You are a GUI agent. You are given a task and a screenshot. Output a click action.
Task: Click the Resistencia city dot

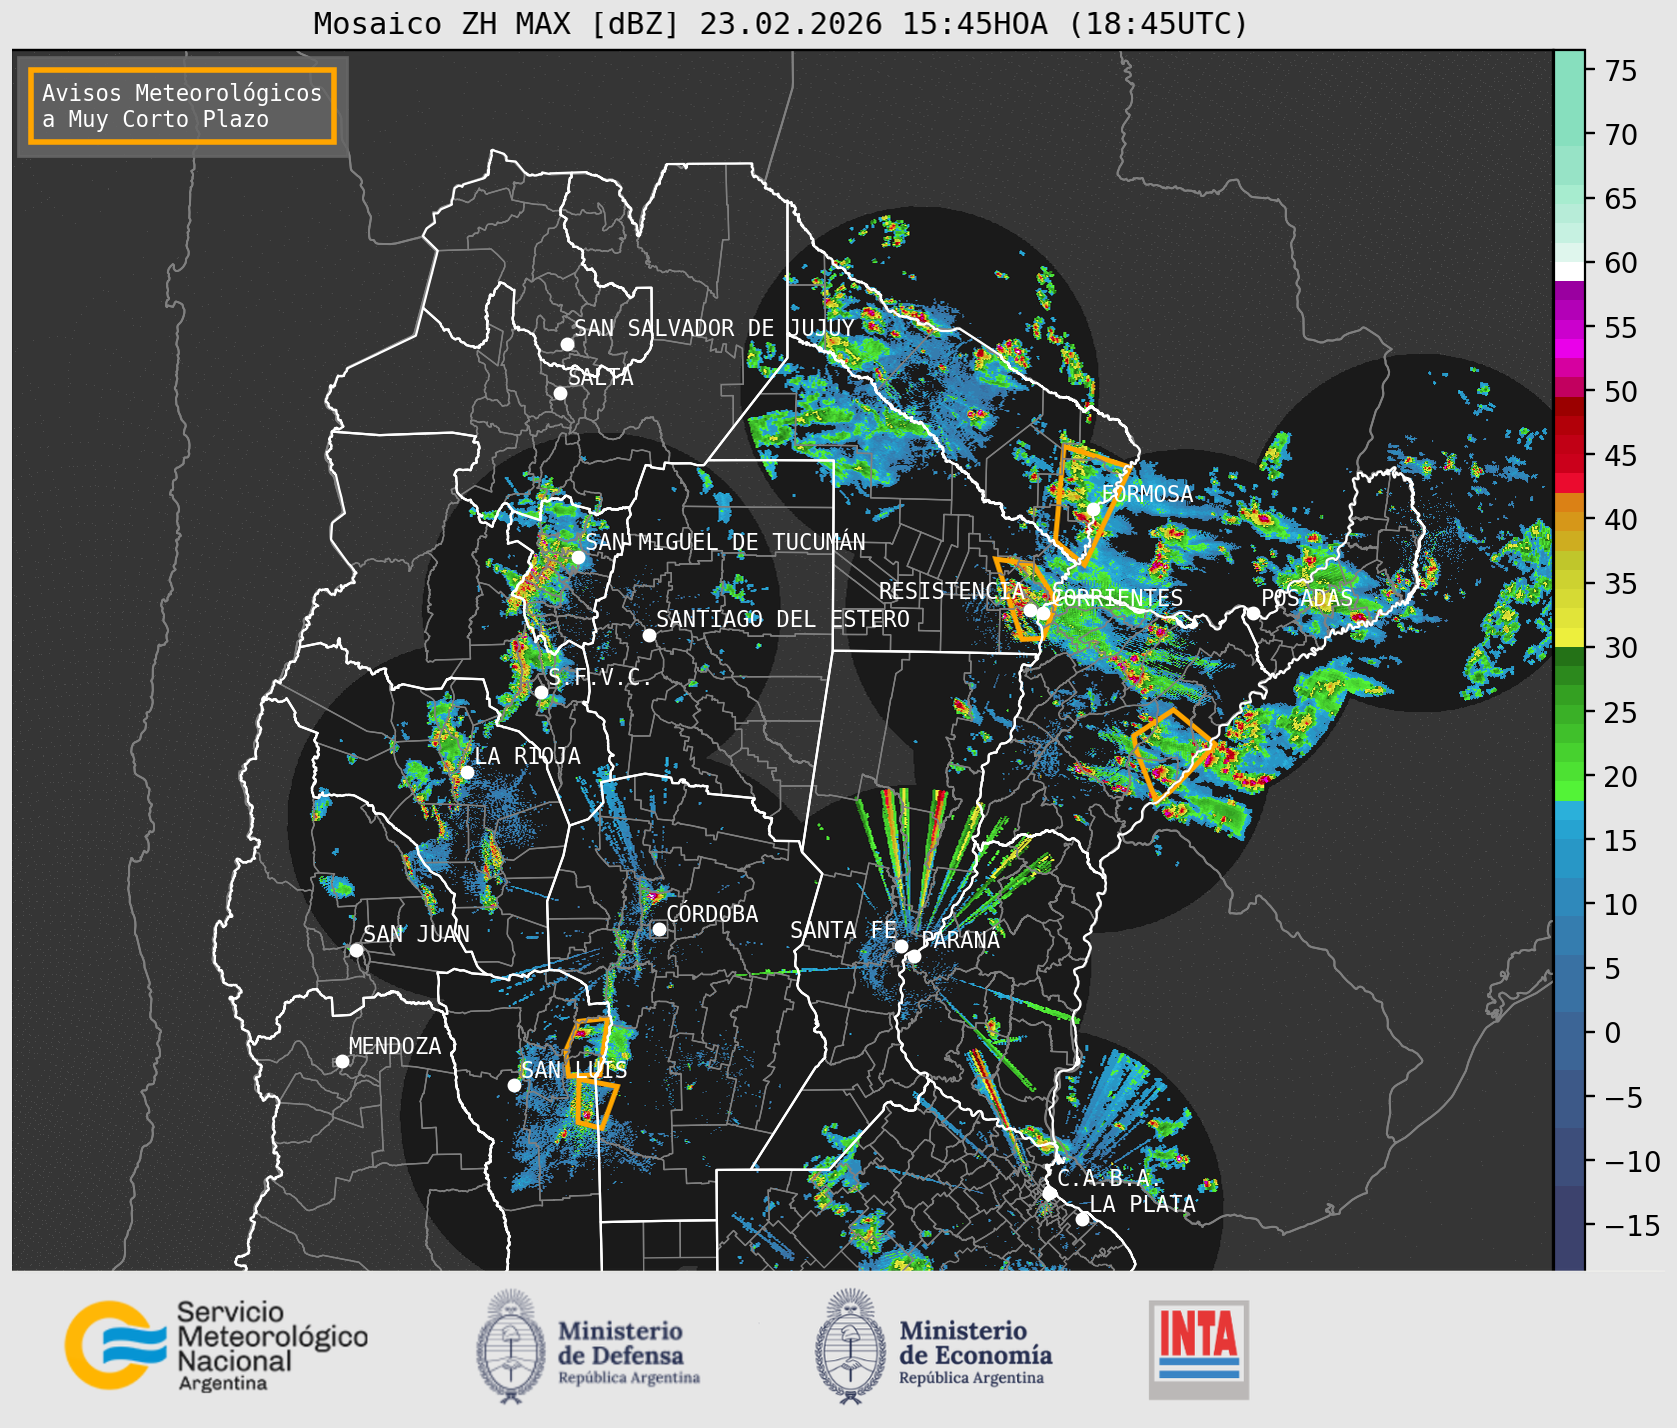click(x=1030, y=610)
